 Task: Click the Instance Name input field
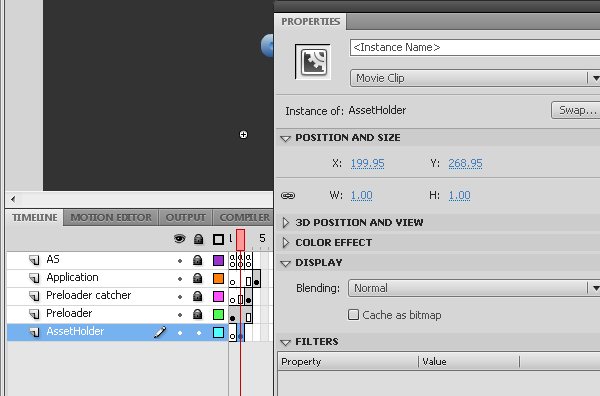[x=475, y=47]
